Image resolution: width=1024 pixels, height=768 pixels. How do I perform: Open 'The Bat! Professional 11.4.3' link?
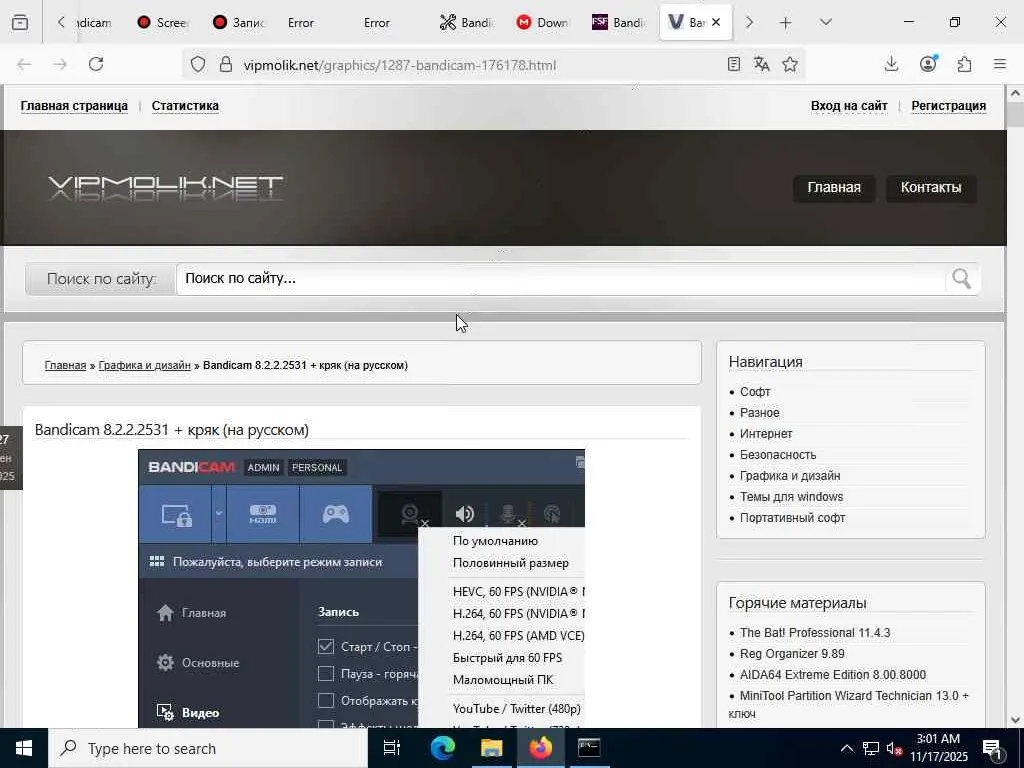(815, 633)
